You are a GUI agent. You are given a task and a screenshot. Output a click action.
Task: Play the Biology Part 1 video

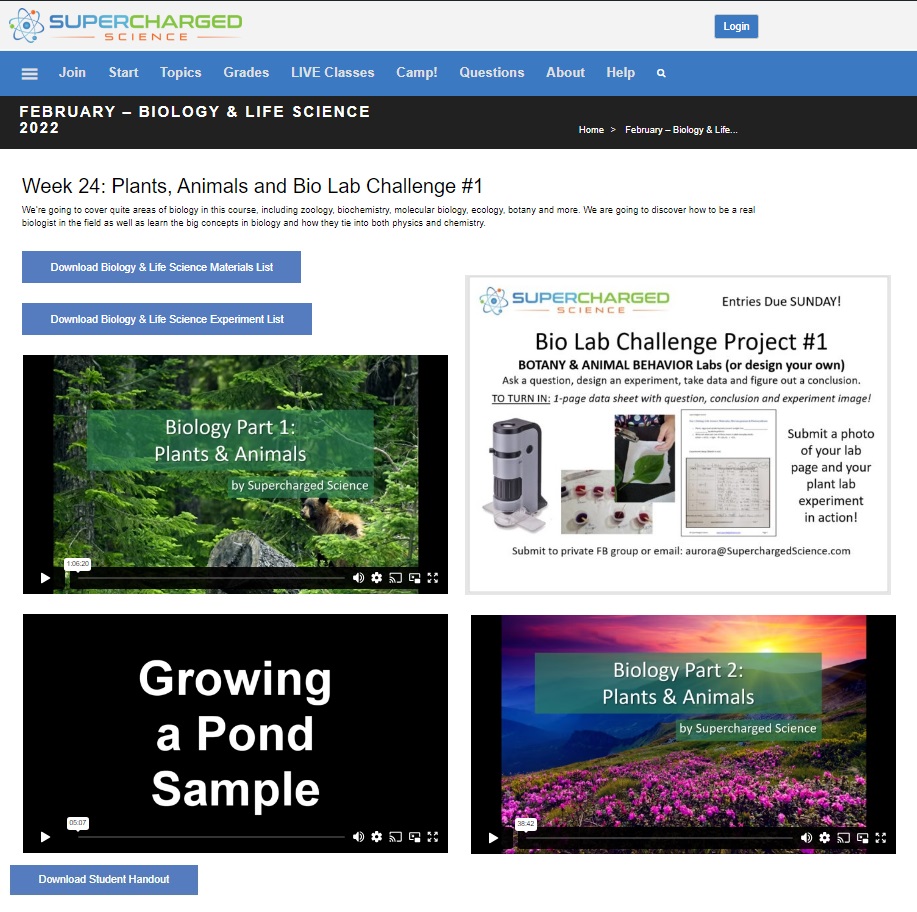pos(45,578)
